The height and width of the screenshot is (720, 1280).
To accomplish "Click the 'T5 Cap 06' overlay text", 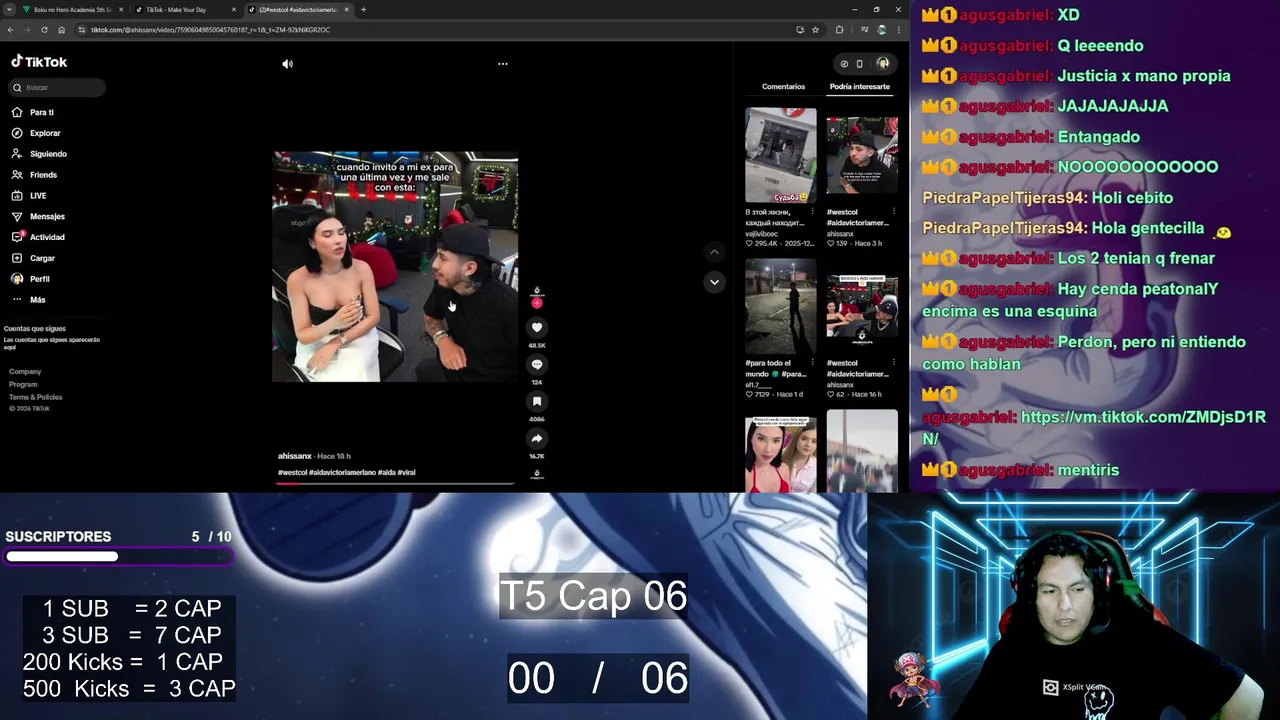I will pos(593,596).
